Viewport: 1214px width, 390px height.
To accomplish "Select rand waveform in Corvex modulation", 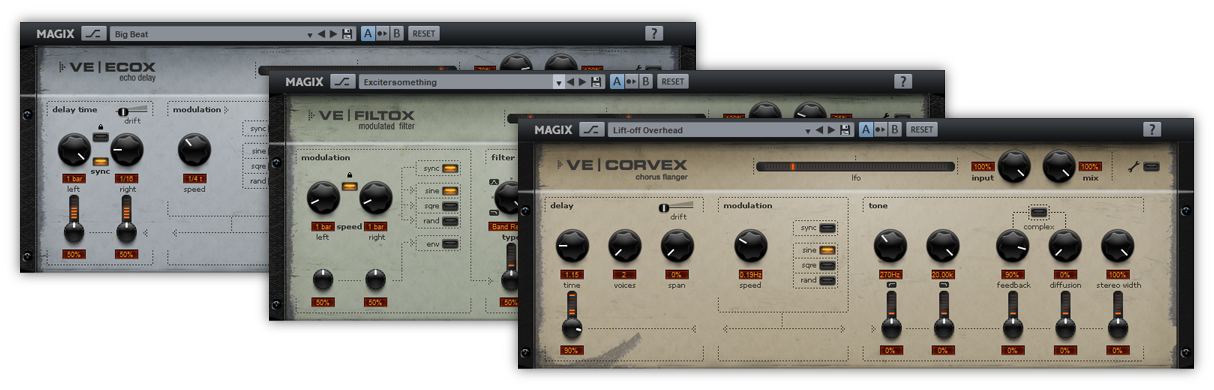I will point(827,281).
